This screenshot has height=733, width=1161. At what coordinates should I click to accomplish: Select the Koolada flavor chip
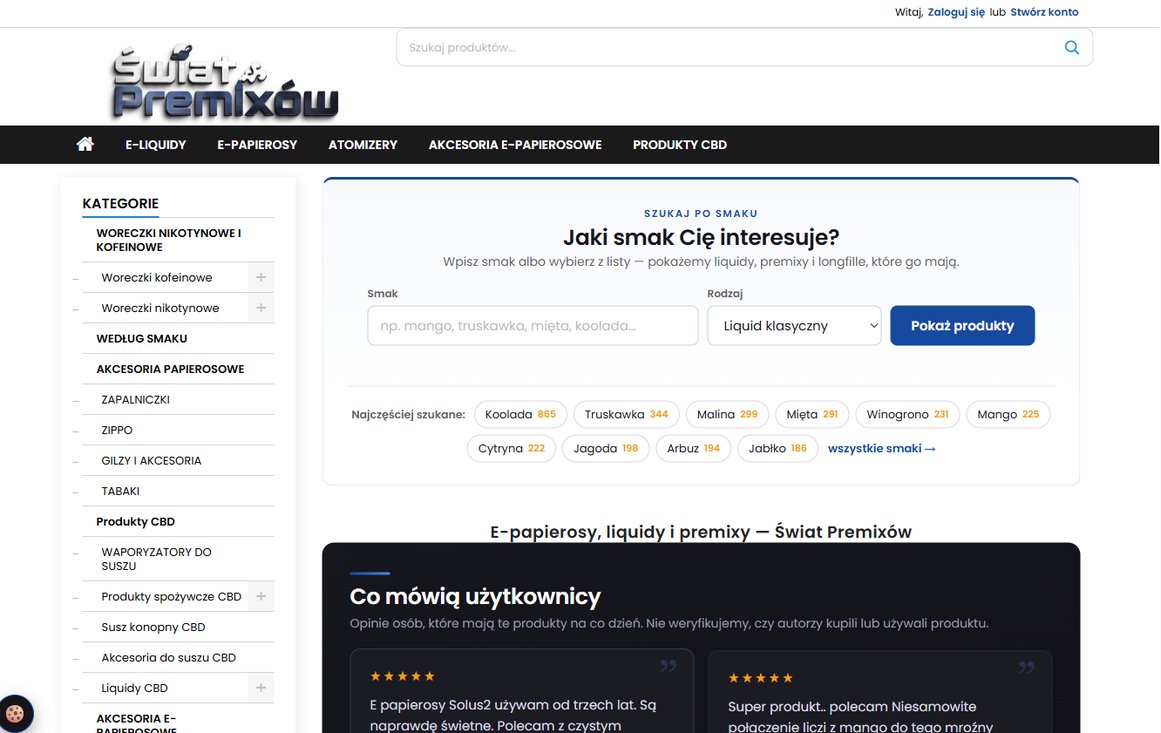click(x=521, y=415)
